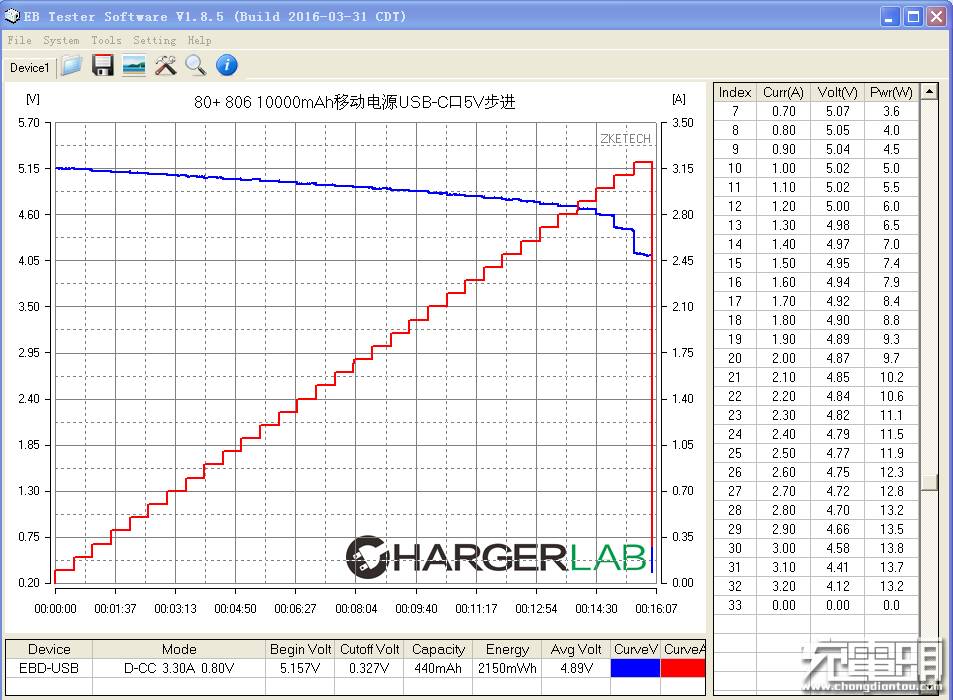Click the Cutoff Volt column header
The height and width of the screenshot is (700, 953).
369,650
